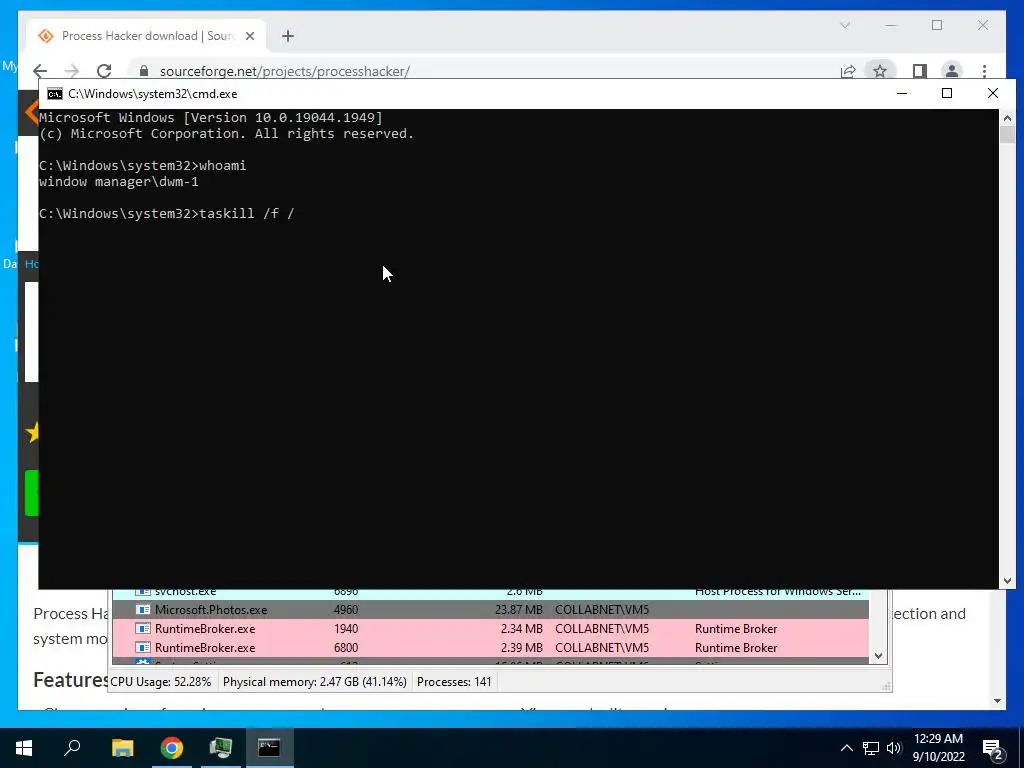Open Chrome three-dot menu
Viewport: 1024px width, 768px height.
click(984, 71)
